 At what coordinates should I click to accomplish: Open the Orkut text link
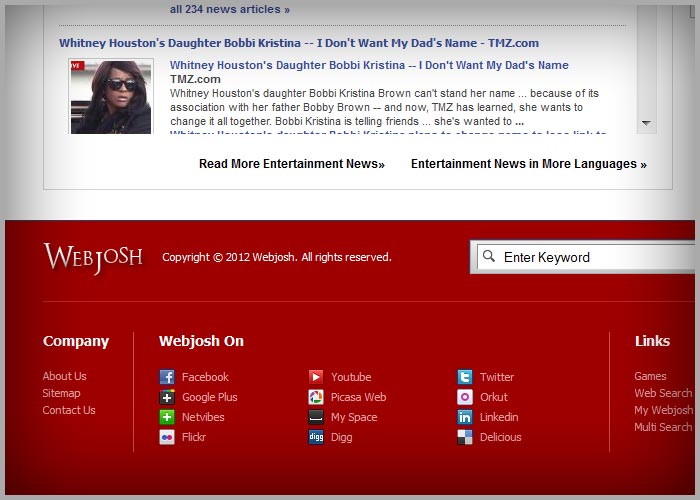click(494, 397)
